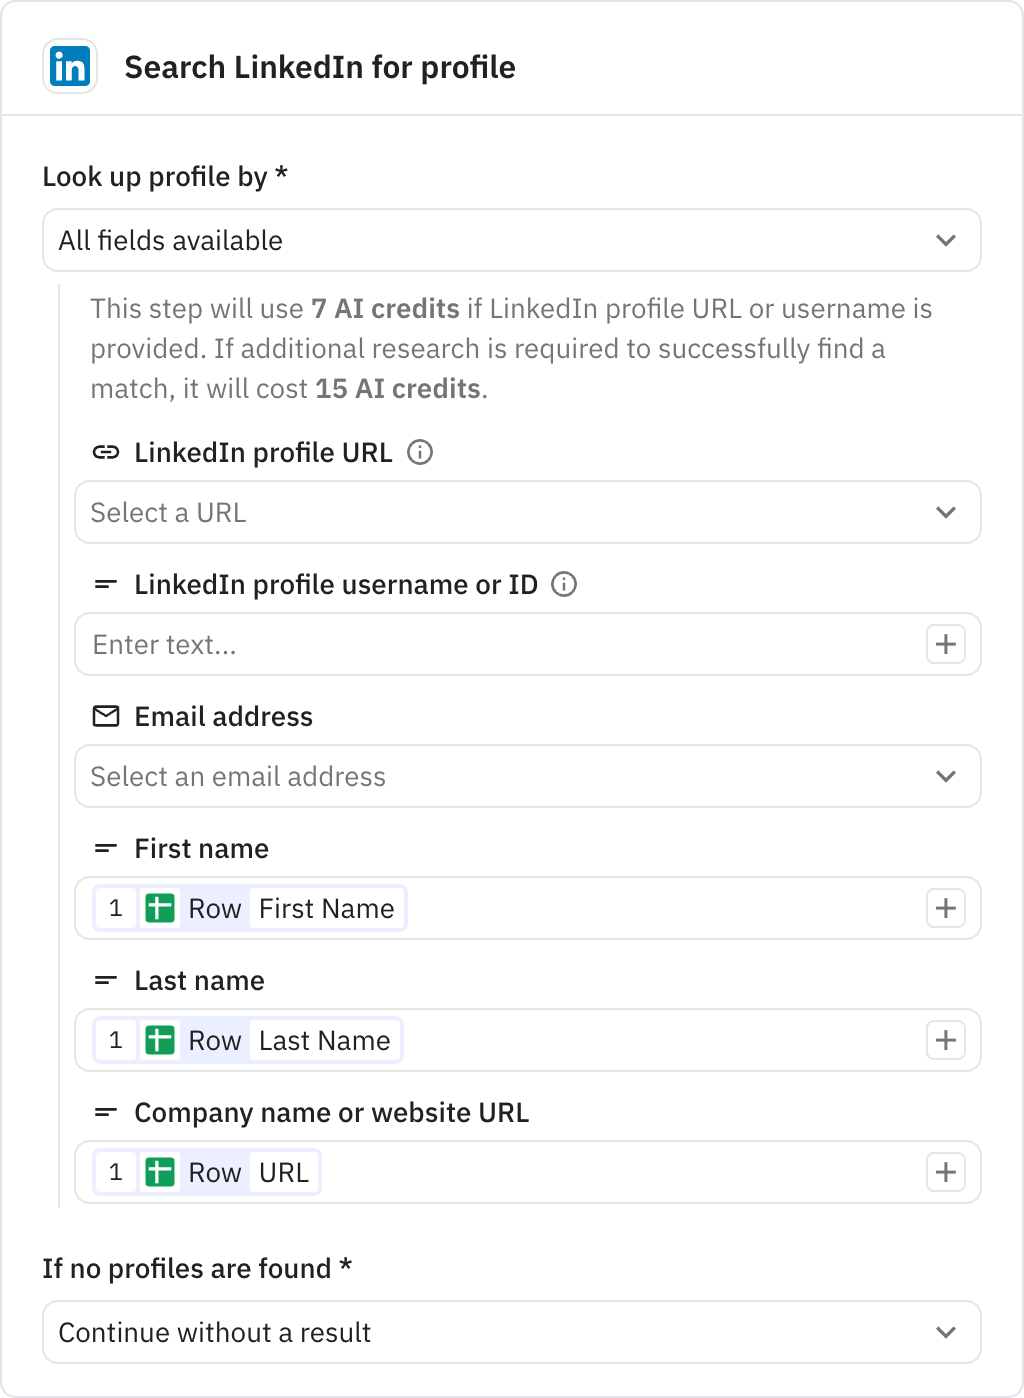The width and height of the screenshot is (1024, 1398).
Task: Open the If no profiles are found dropdown
Action: 512,1332
